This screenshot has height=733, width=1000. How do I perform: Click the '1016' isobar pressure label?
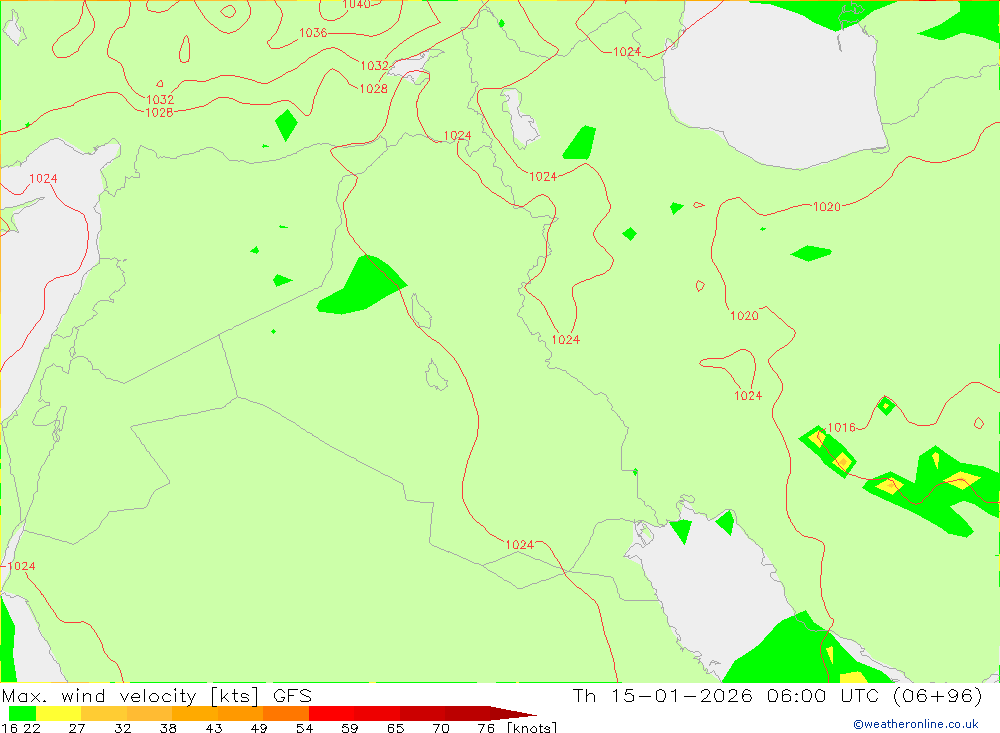coord(842,427)
